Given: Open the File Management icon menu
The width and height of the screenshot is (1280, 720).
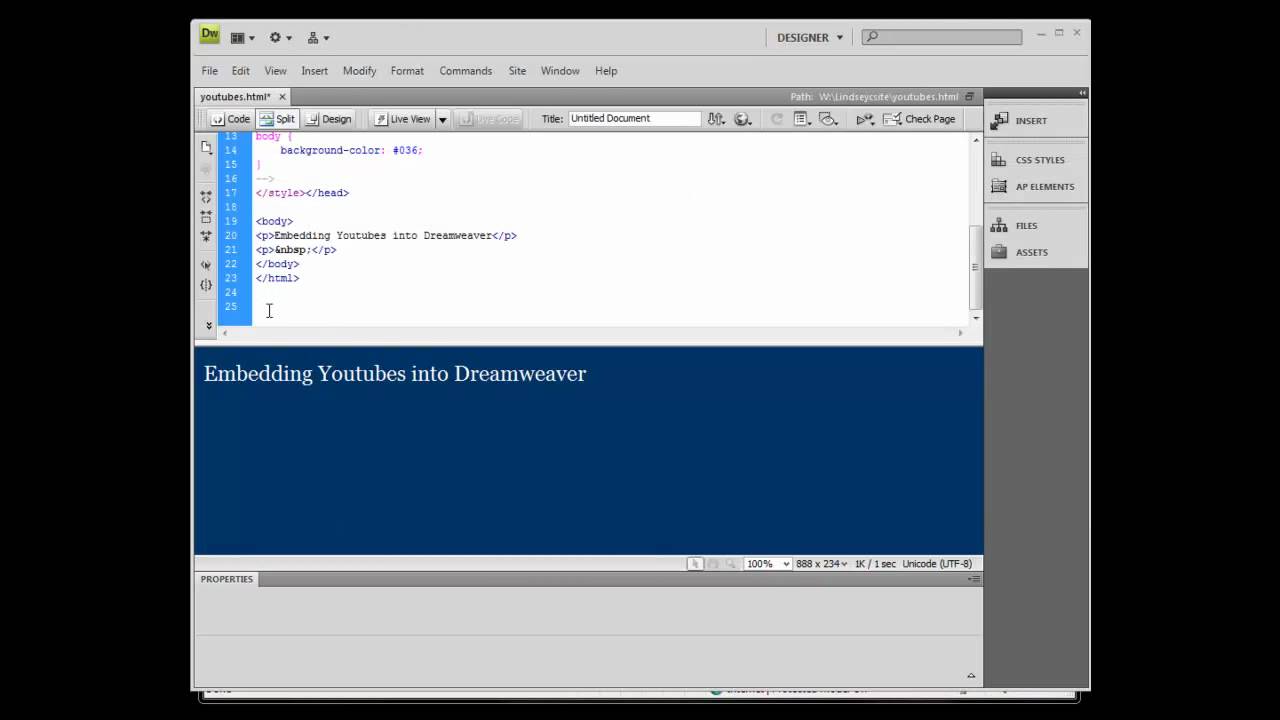Looking at the screenshot, I should 716,119.
